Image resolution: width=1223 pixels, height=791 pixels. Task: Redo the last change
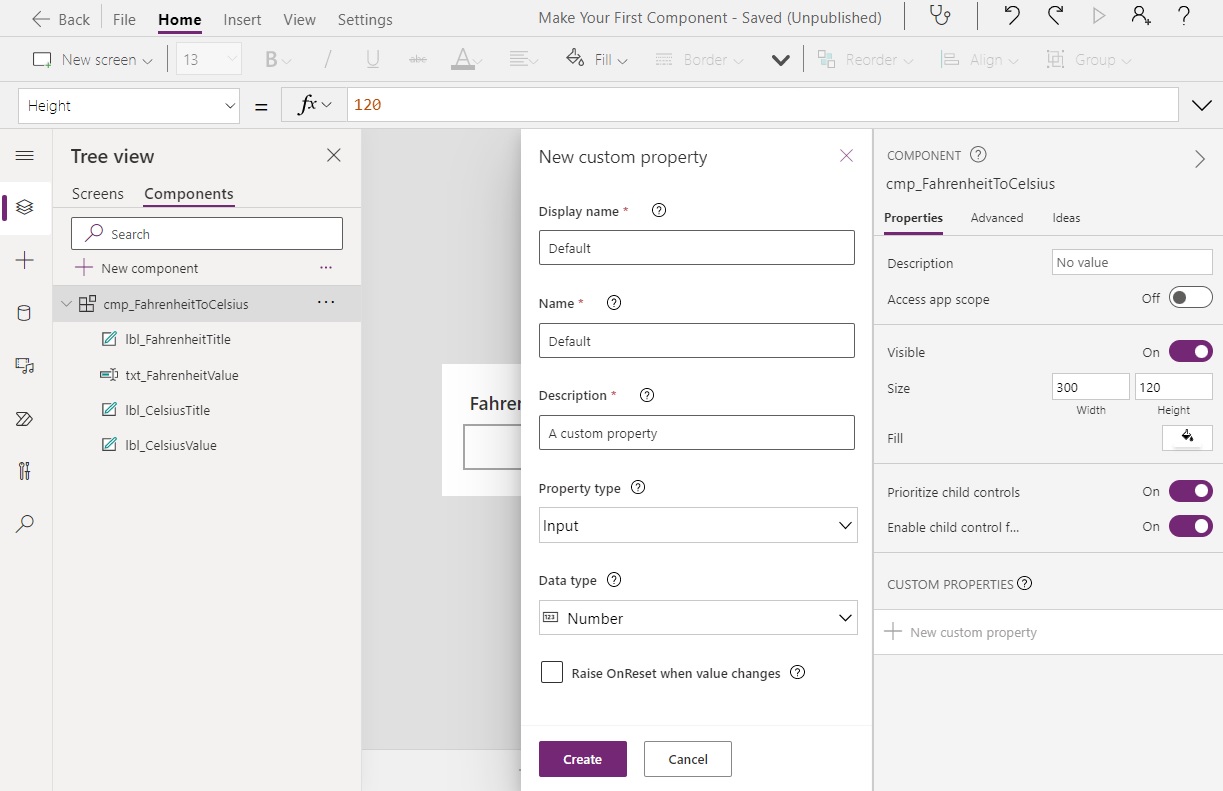pos(1053,17)
